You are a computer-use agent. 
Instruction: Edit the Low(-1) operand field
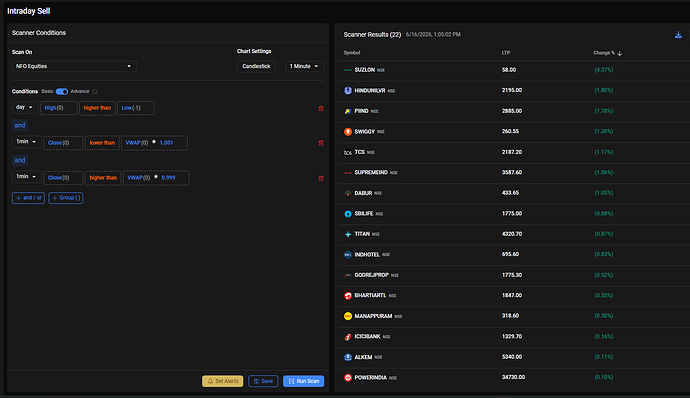[136, 108]
